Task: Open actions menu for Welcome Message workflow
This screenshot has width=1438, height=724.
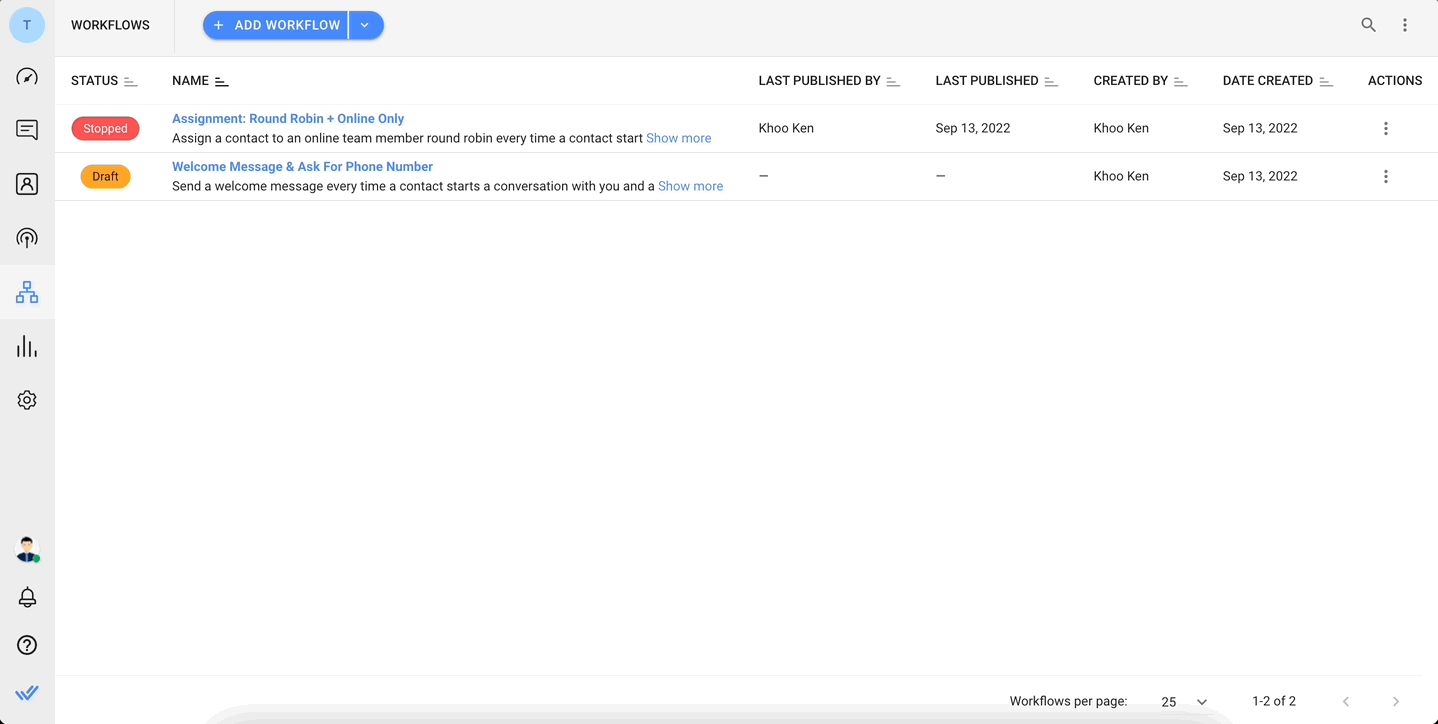Action: (x=1385, y=176)
